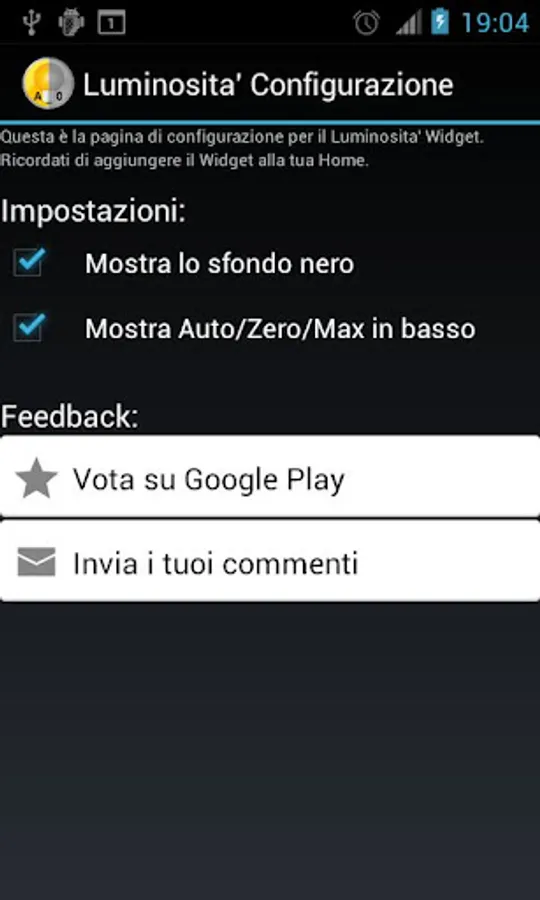The image size is (540, 900).
Task: Tap the envelope icon beside Invia
Action: [37, 562]
